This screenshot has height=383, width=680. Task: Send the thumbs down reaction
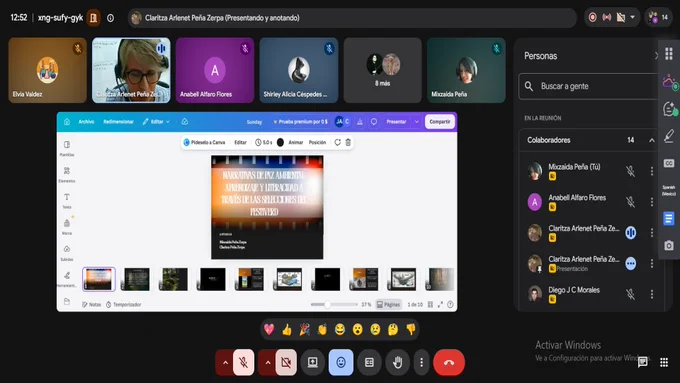[x=411, y=330]
